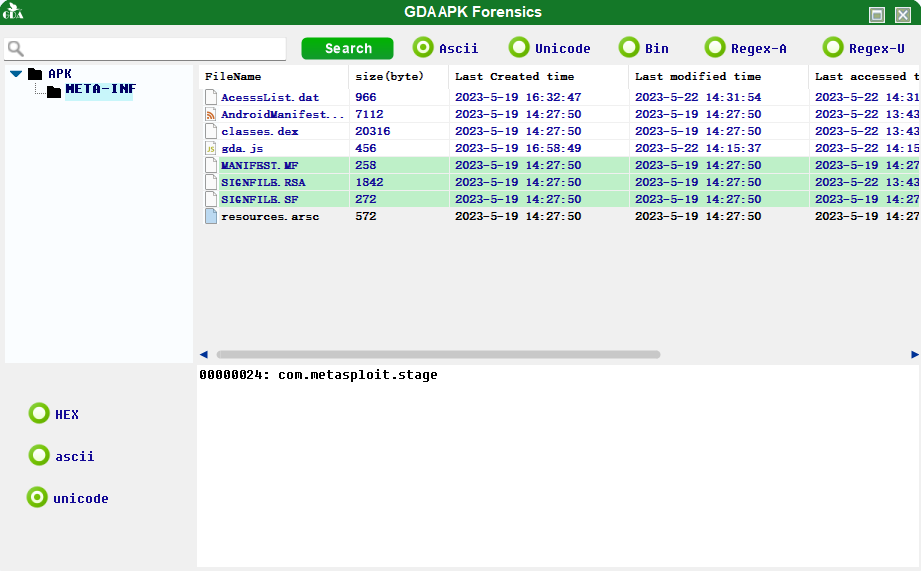
Task: Click created time 2023-5-19 16:58:49
Action: 518,148
